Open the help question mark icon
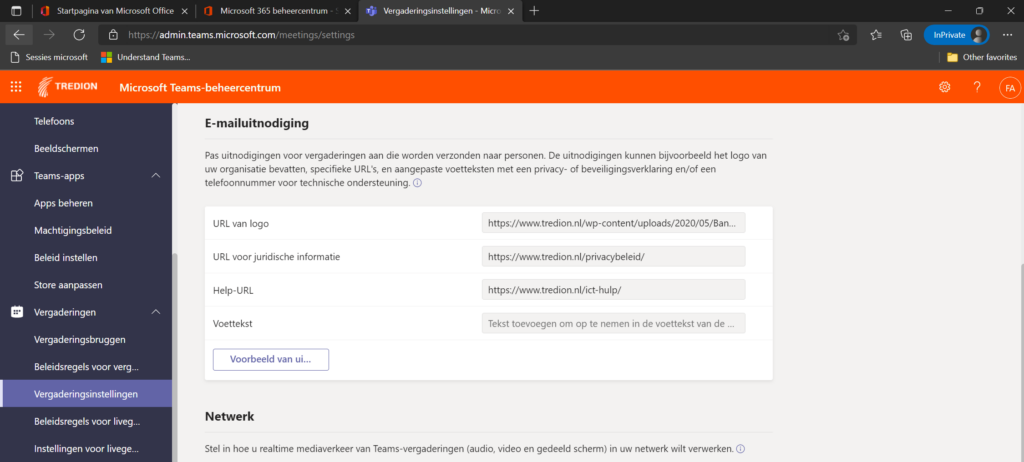Screen dimensions: 1024x462 (977, 87)
